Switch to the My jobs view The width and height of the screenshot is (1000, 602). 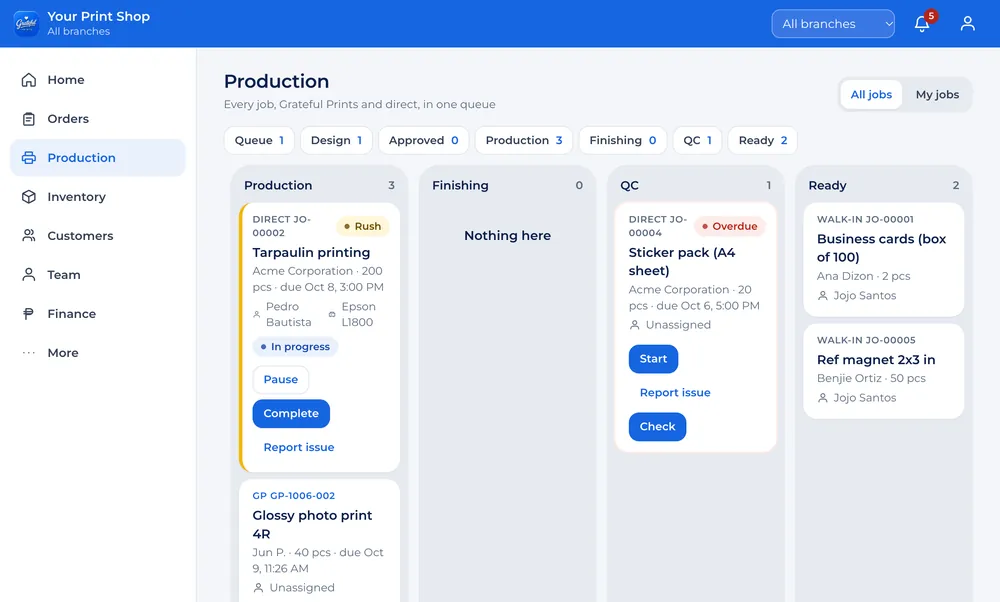coord(937,94)
